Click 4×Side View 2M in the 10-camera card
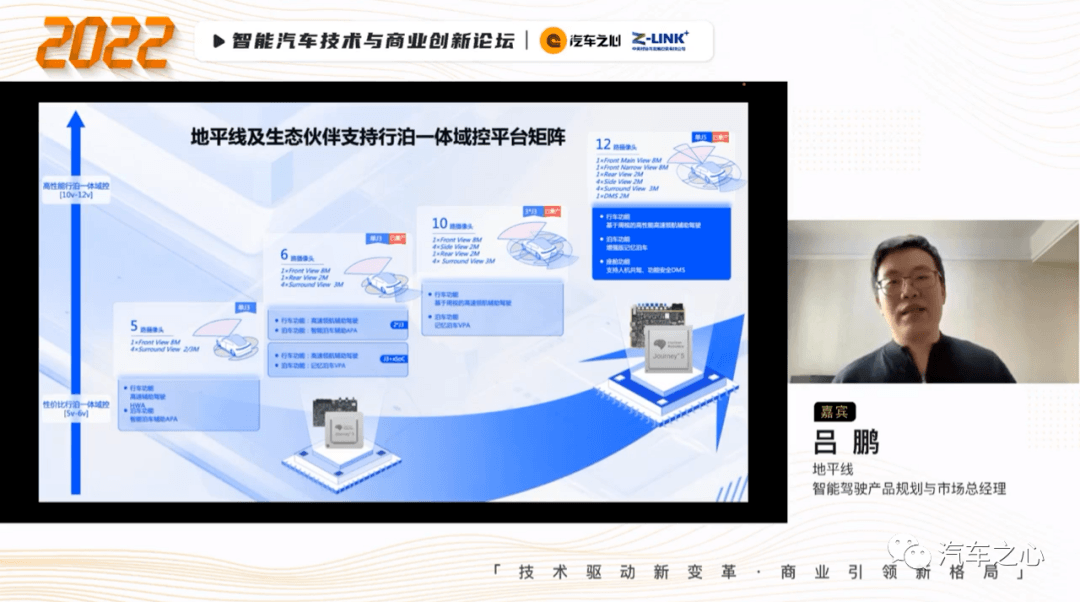 (x=456, y=247)
